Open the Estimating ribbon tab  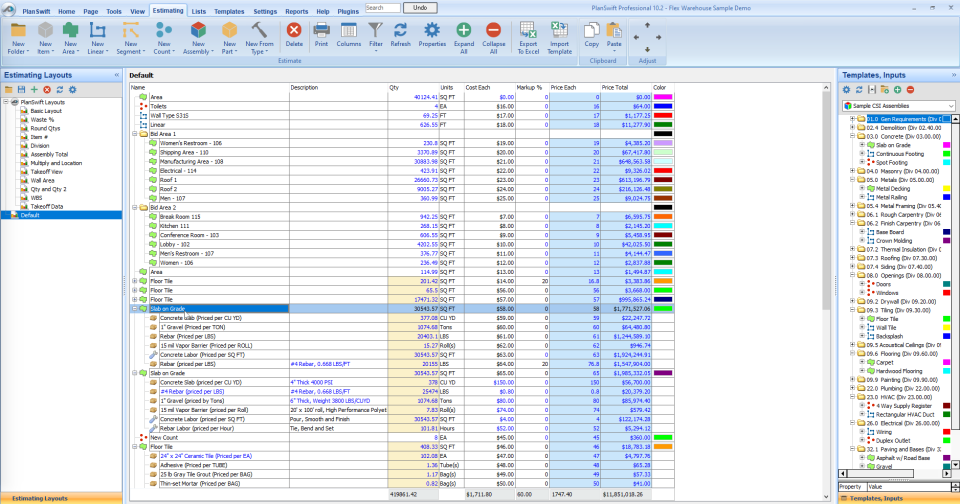click(168, 10)
